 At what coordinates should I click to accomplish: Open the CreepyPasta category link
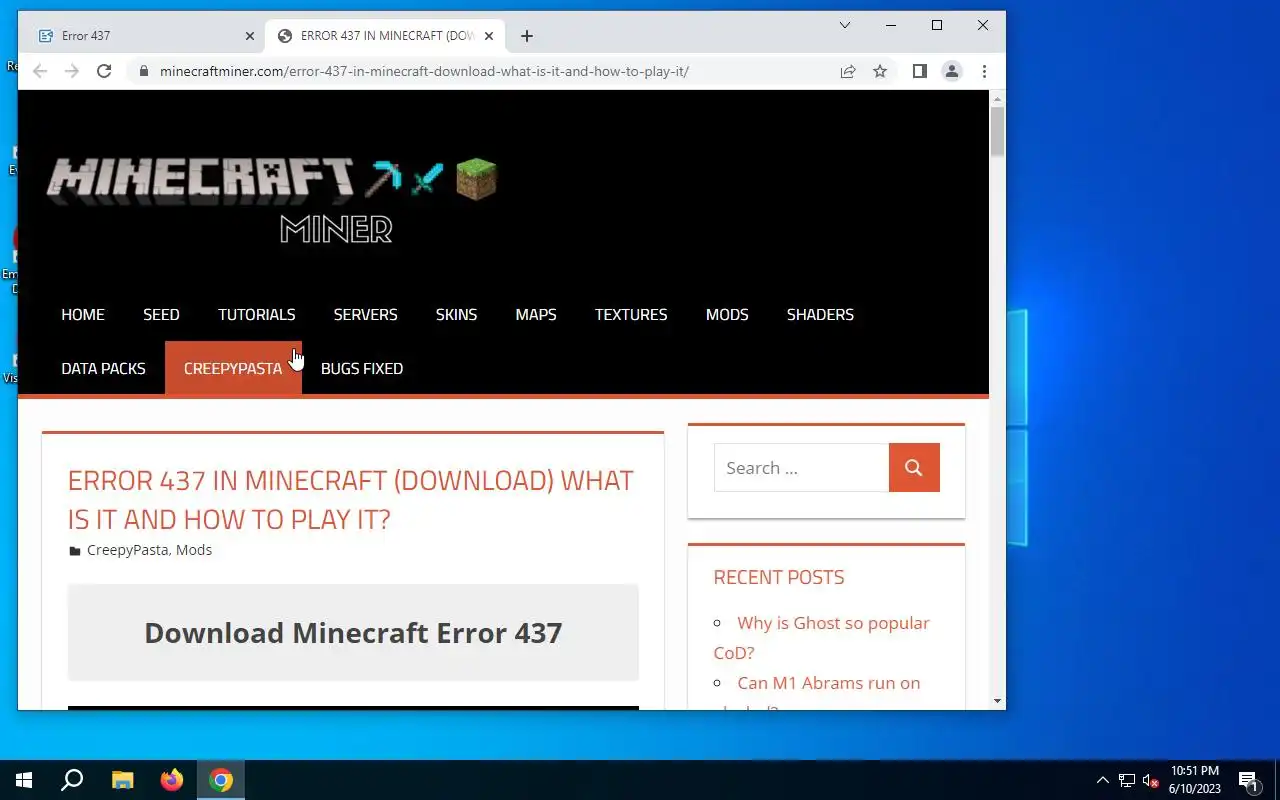[x=127, y=550]
